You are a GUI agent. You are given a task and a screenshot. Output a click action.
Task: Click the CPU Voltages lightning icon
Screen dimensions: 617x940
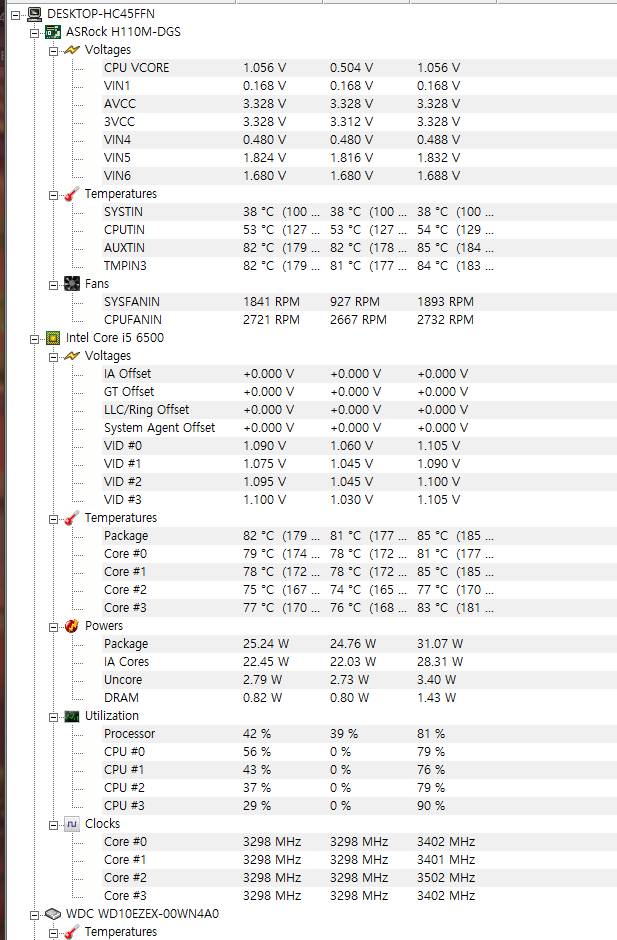tap(71, 355)
